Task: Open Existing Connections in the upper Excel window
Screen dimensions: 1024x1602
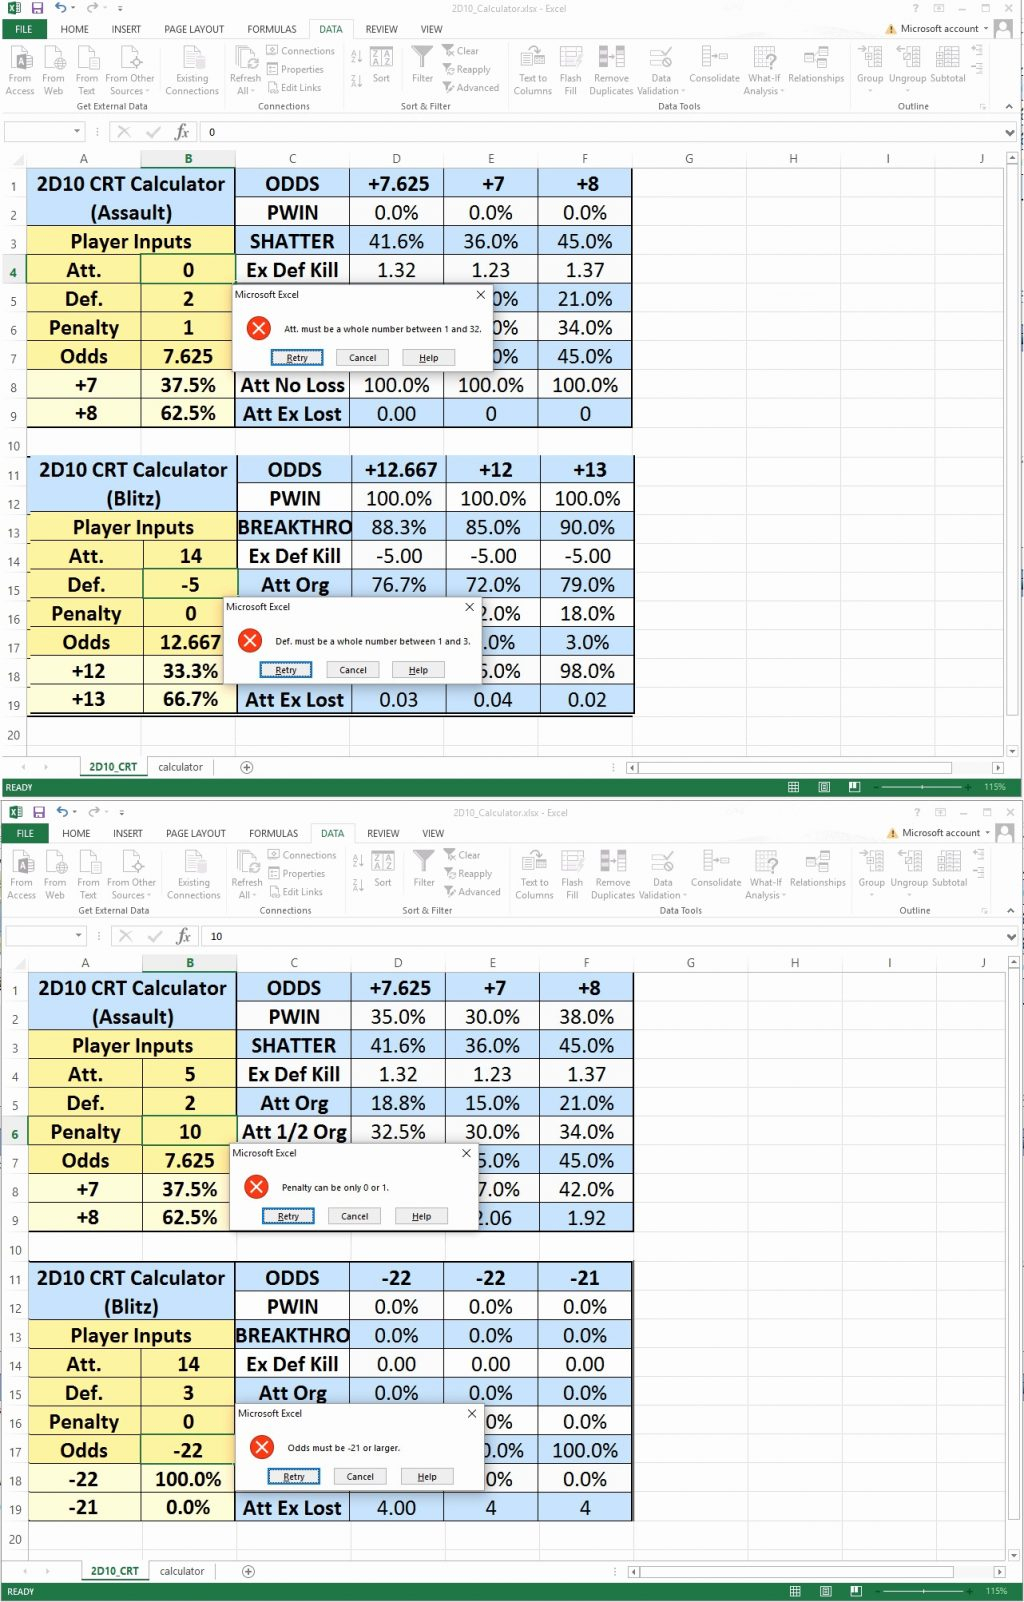Action: [192, 70]
